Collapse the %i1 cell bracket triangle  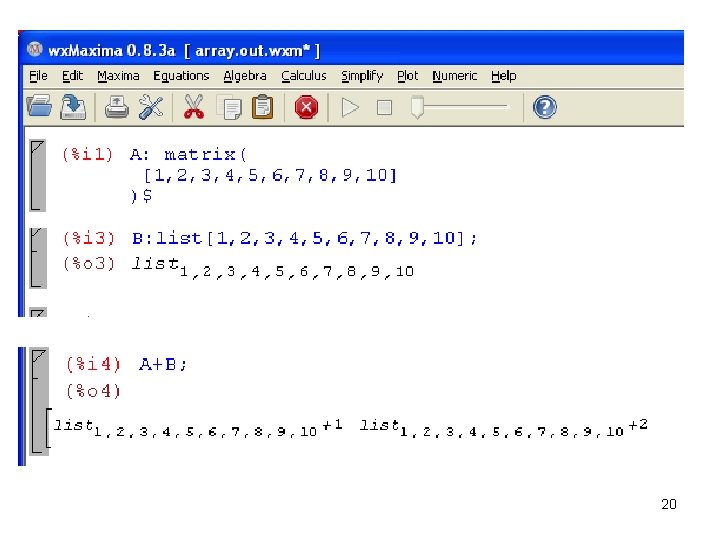point(37,146)
